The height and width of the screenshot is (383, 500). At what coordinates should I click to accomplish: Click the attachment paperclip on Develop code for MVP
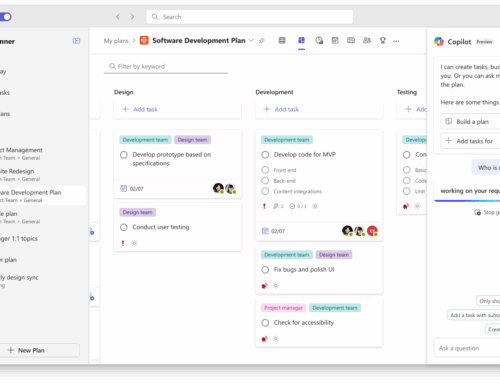pyautogui.click(x=276, y=206)
